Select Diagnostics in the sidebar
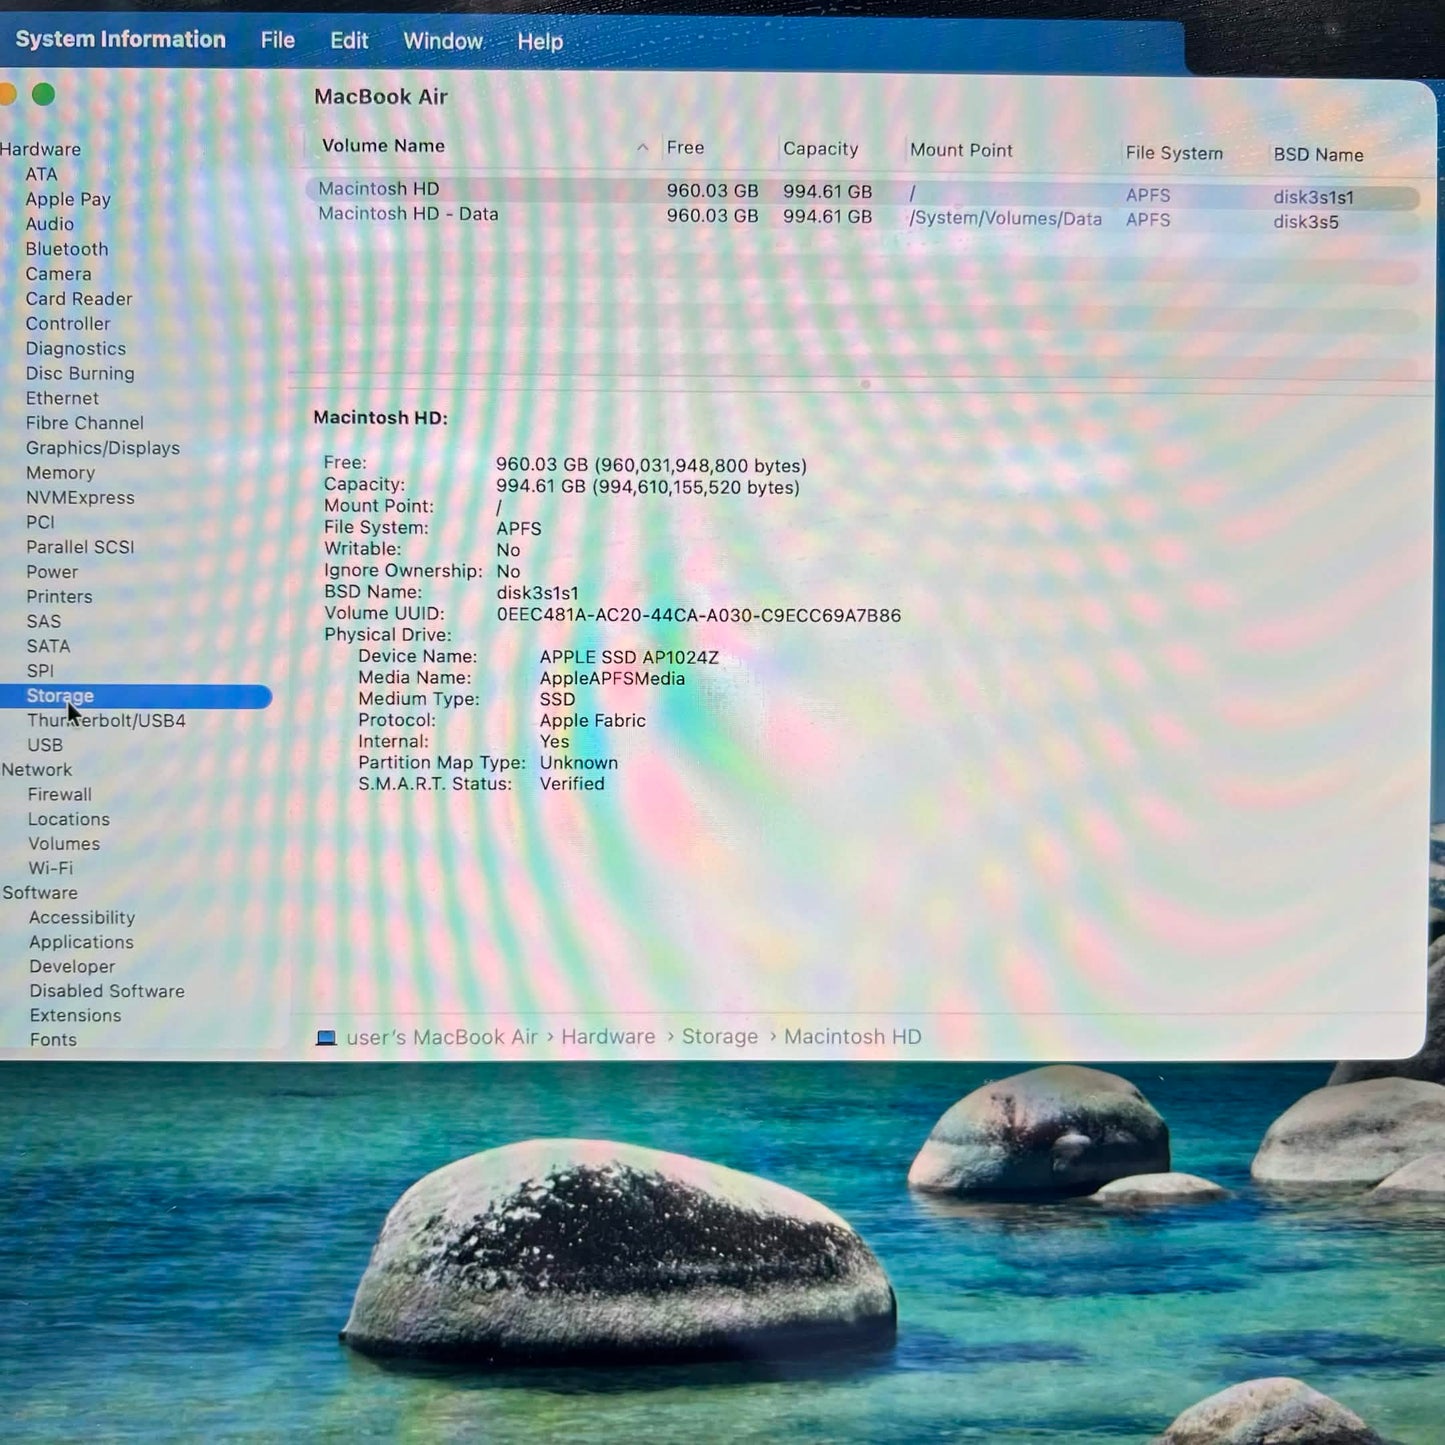Image resolution: width=1445 pixels, height=1445 pixels. coord(76,349)
